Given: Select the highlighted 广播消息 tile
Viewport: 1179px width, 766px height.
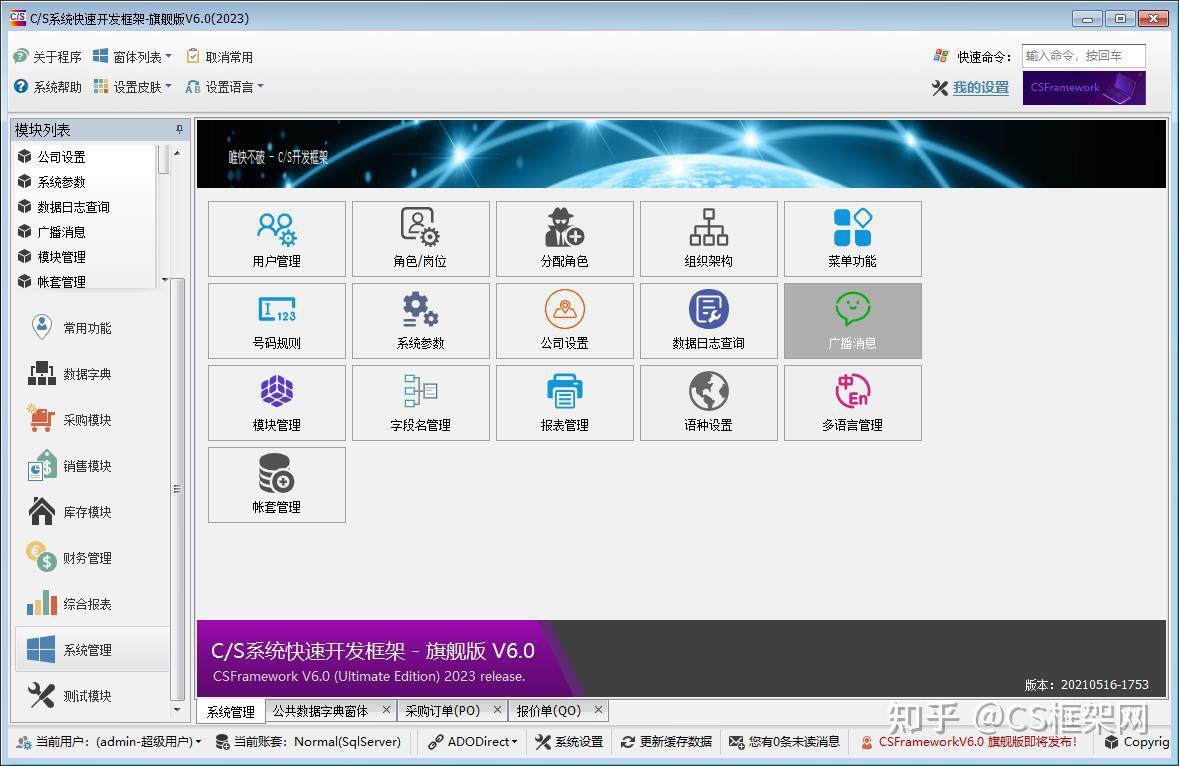Looking at the screenshot, I should 852,320.
